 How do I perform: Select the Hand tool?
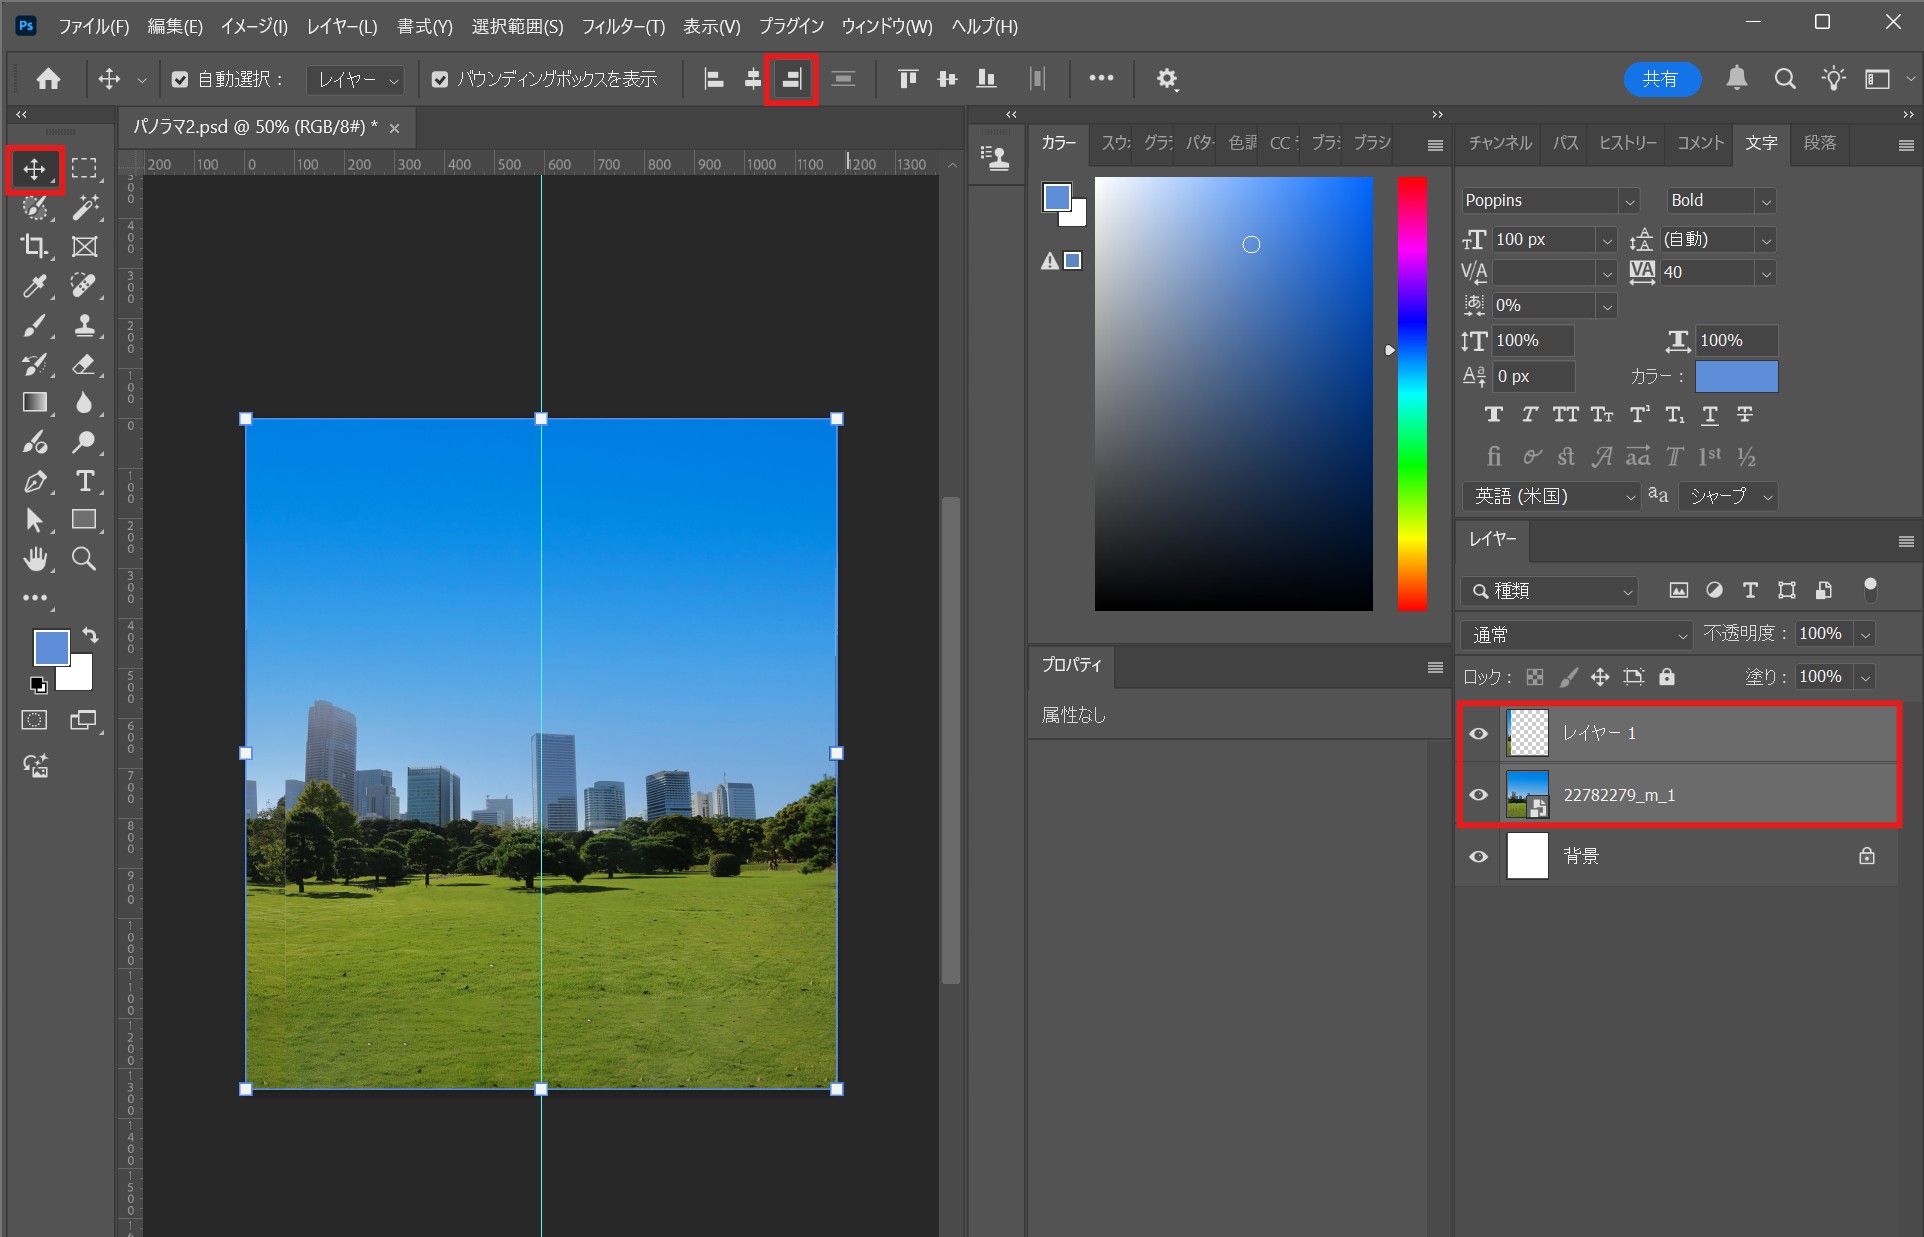(x=35, y=559)
